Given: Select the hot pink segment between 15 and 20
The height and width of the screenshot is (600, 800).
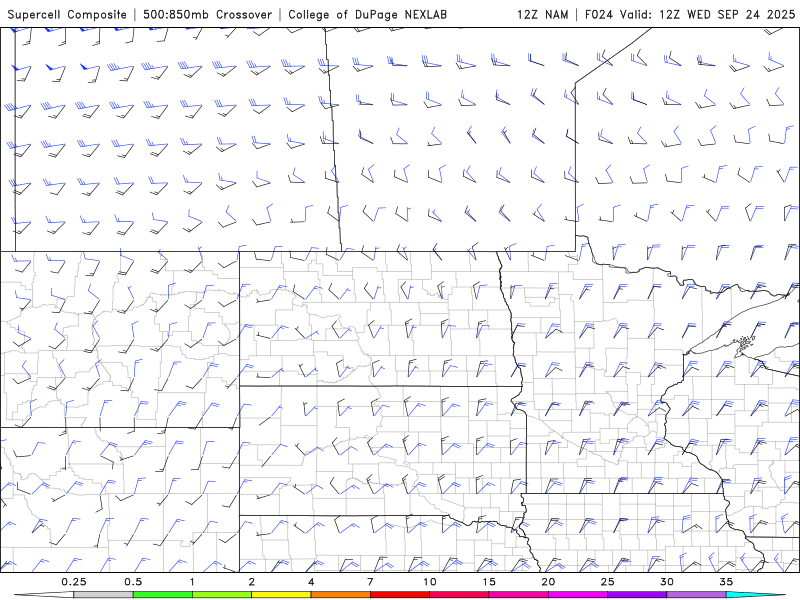Looking at the screenshot, I should [518, 595].
